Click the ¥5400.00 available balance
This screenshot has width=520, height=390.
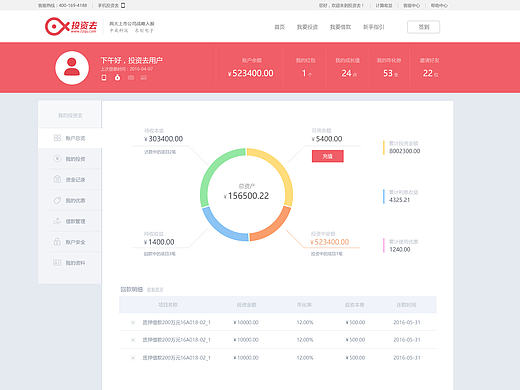coord(327,139)
